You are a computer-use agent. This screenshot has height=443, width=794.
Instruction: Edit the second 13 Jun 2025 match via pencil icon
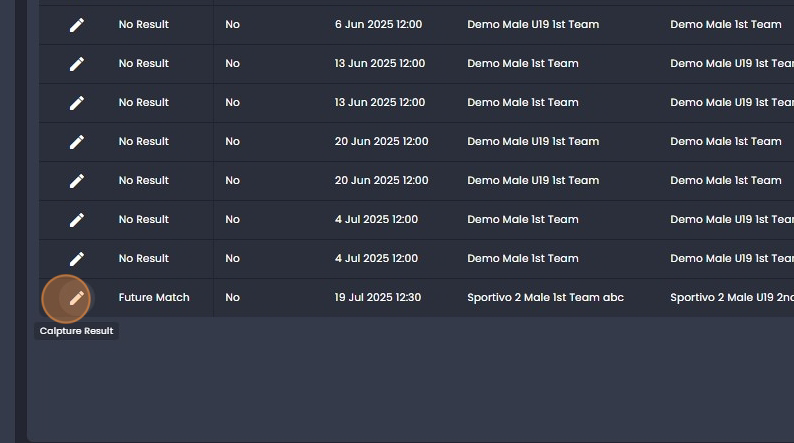coord(77,103)
